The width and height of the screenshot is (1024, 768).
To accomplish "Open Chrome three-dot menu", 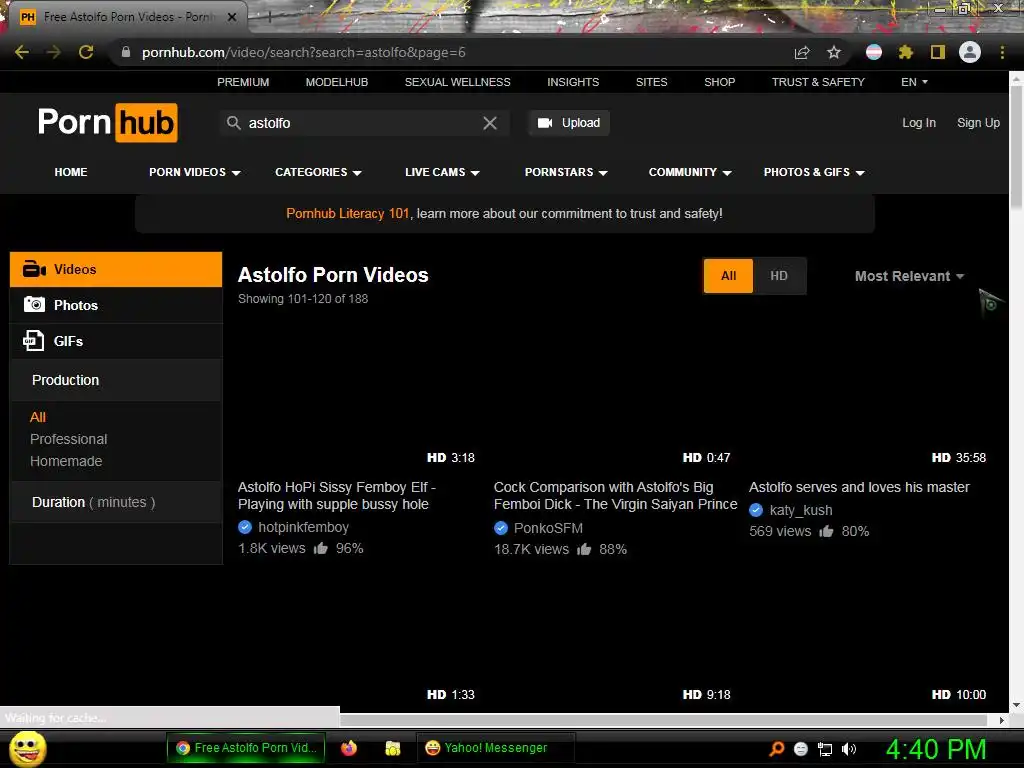I will (x=1002, y=52).
